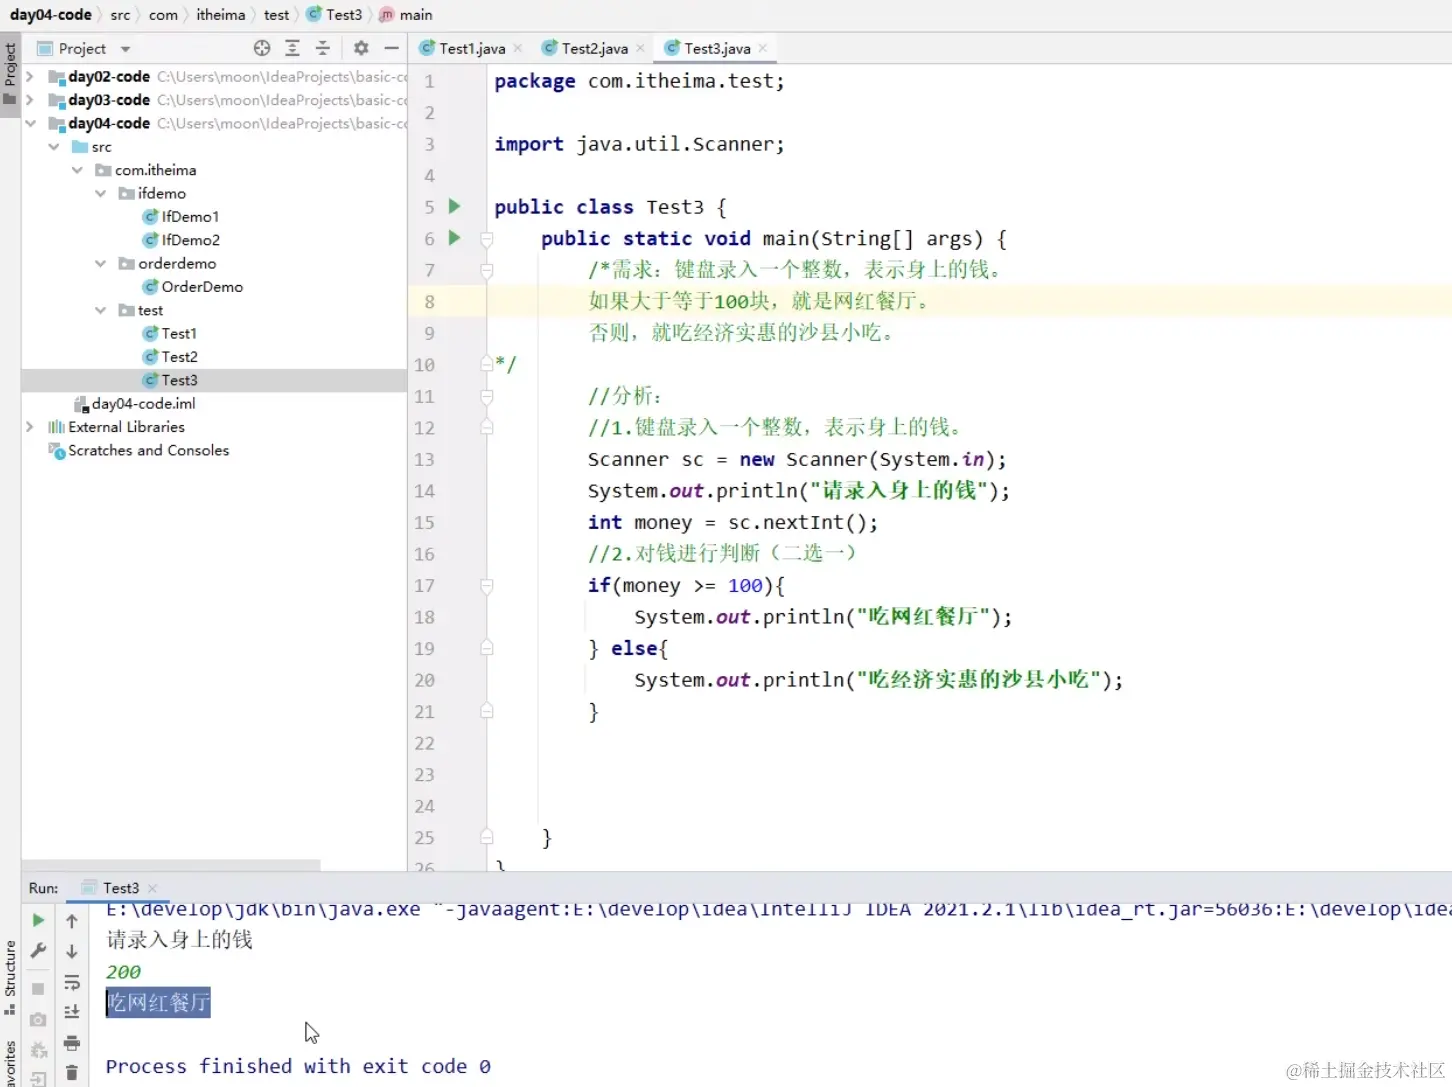Fold the if block at line 17
1452x1087 pixels.
(487, 586)
